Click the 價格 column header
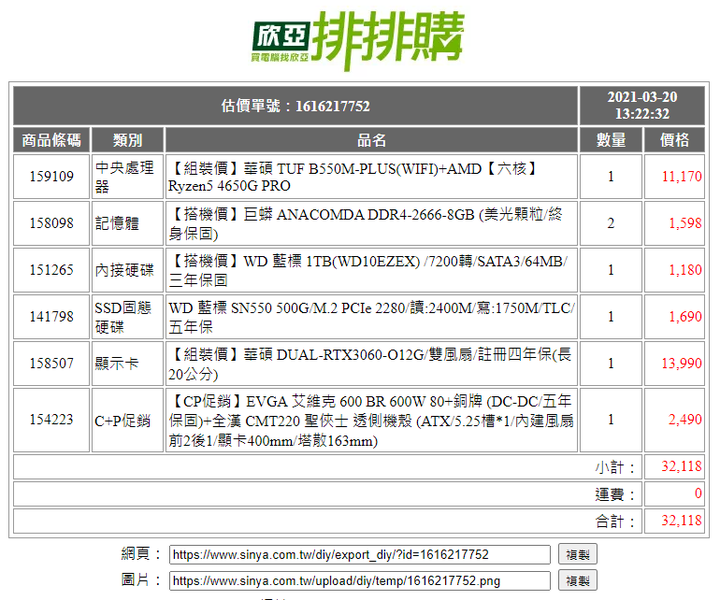 pyautogui.click(x=674, y=140)
